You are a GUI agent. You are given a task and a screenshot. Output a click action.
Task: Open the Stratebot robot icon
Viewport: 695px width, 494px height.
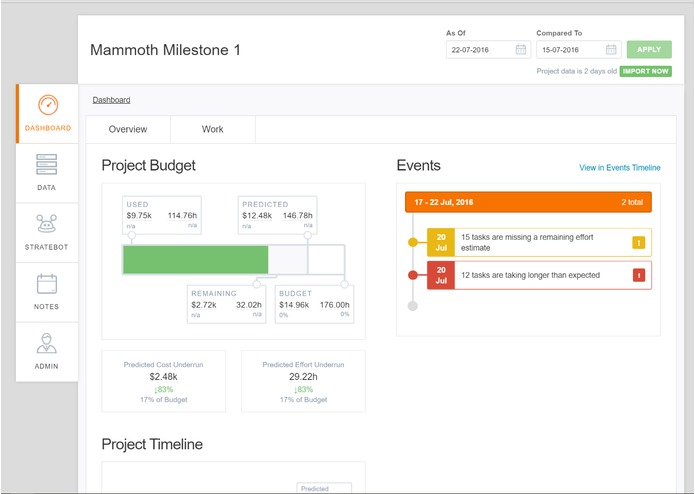tap(47, 223)
